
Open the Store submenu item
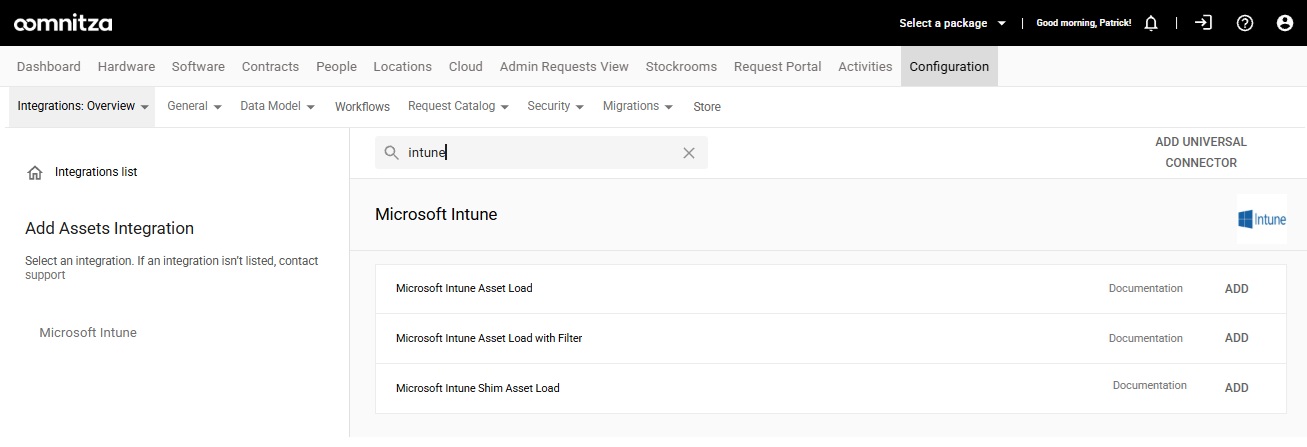(x=707, y=106)
